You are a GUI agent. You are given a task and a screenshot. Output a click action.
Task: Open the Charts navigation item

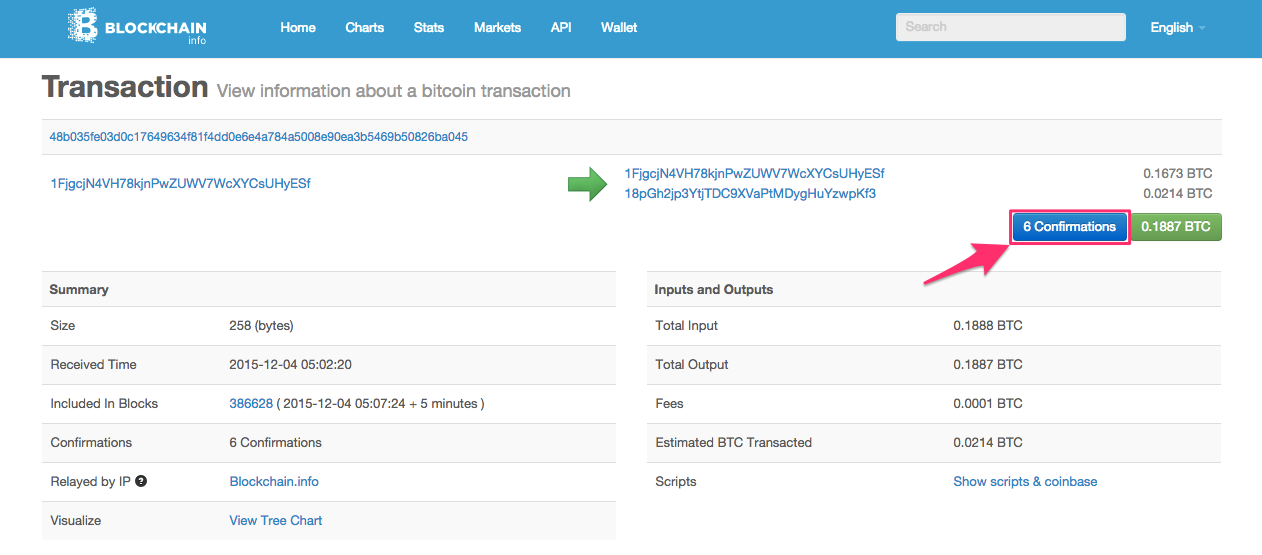pos(364,28)
